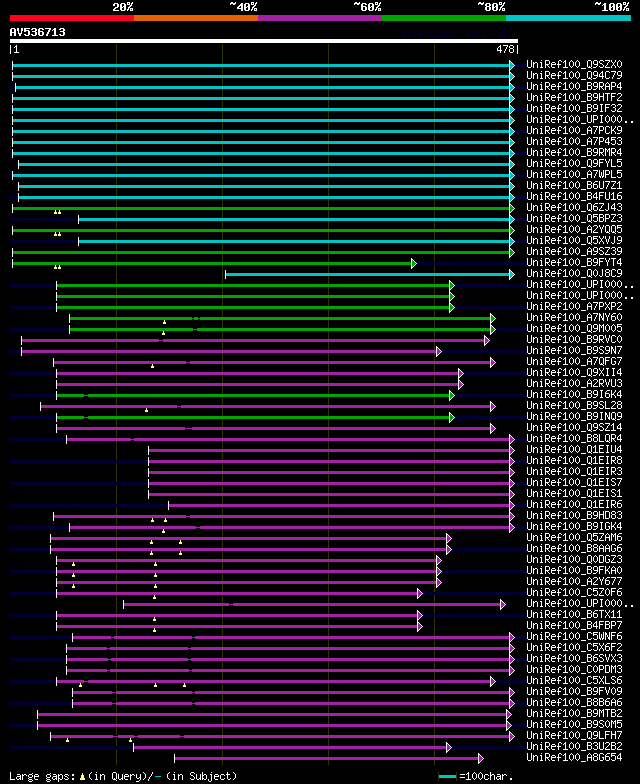640x784 pixels.
Task: Open hit UniRef100_Q9SZX0
Action: click(x=574, y=64)
